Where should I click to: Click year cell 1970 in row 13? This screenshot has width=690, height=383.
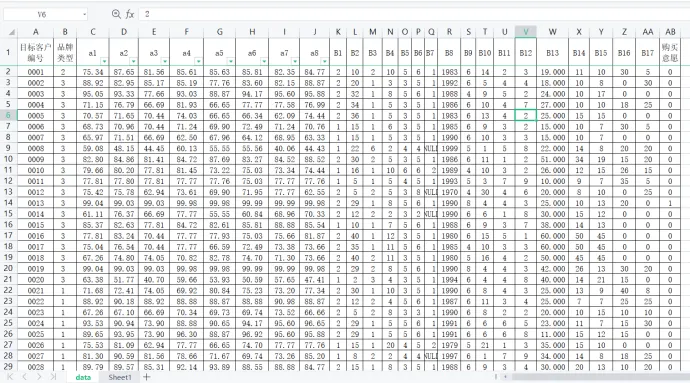pyautogui.click(x=449, y=192)
